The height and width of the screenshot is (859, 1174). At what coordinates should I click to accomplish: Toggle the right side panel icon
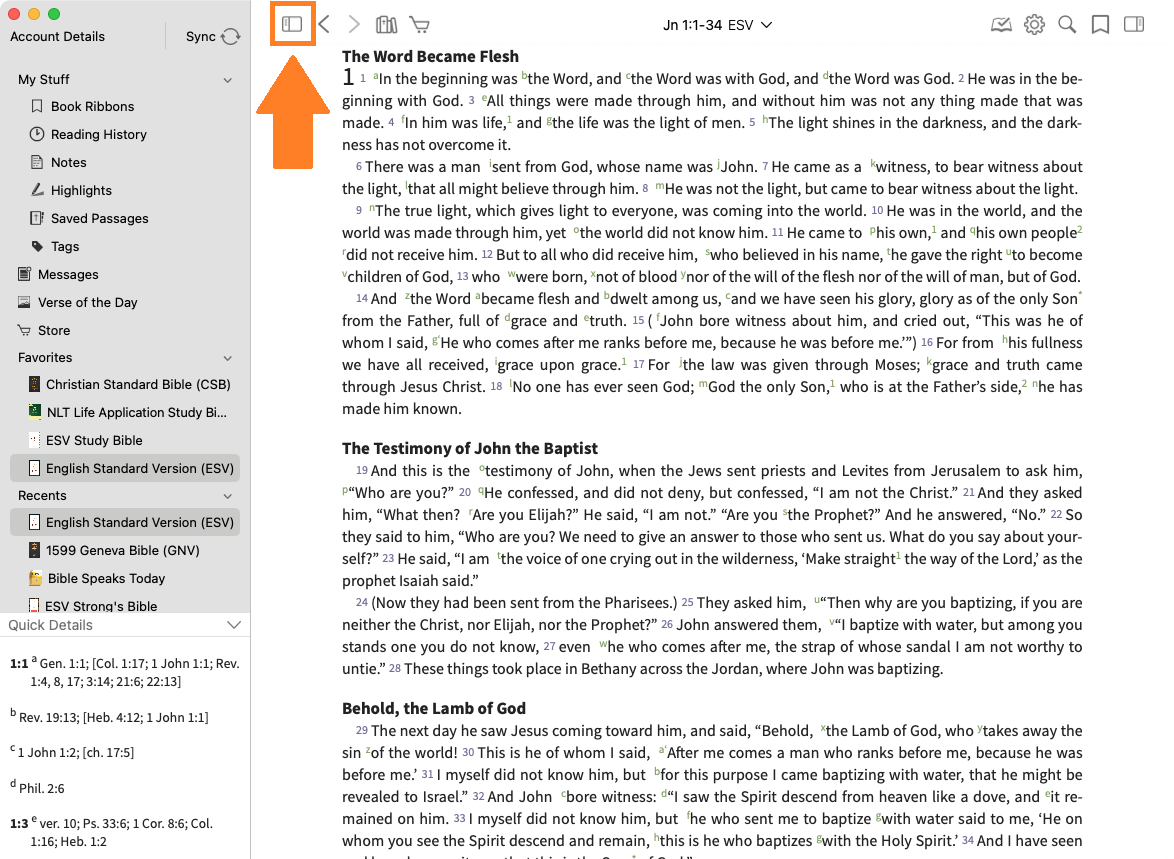pyautogui.click(x=1133, y=24)
